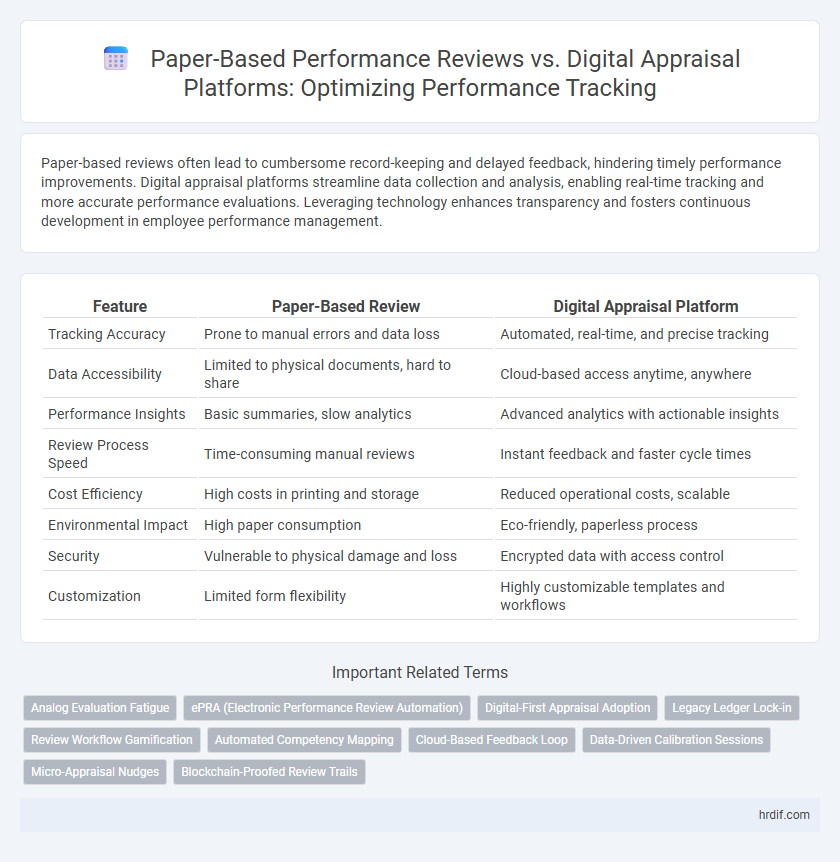Select the 'Environmental Impact' row label
The image size is (840, 862).
point(120,525)
